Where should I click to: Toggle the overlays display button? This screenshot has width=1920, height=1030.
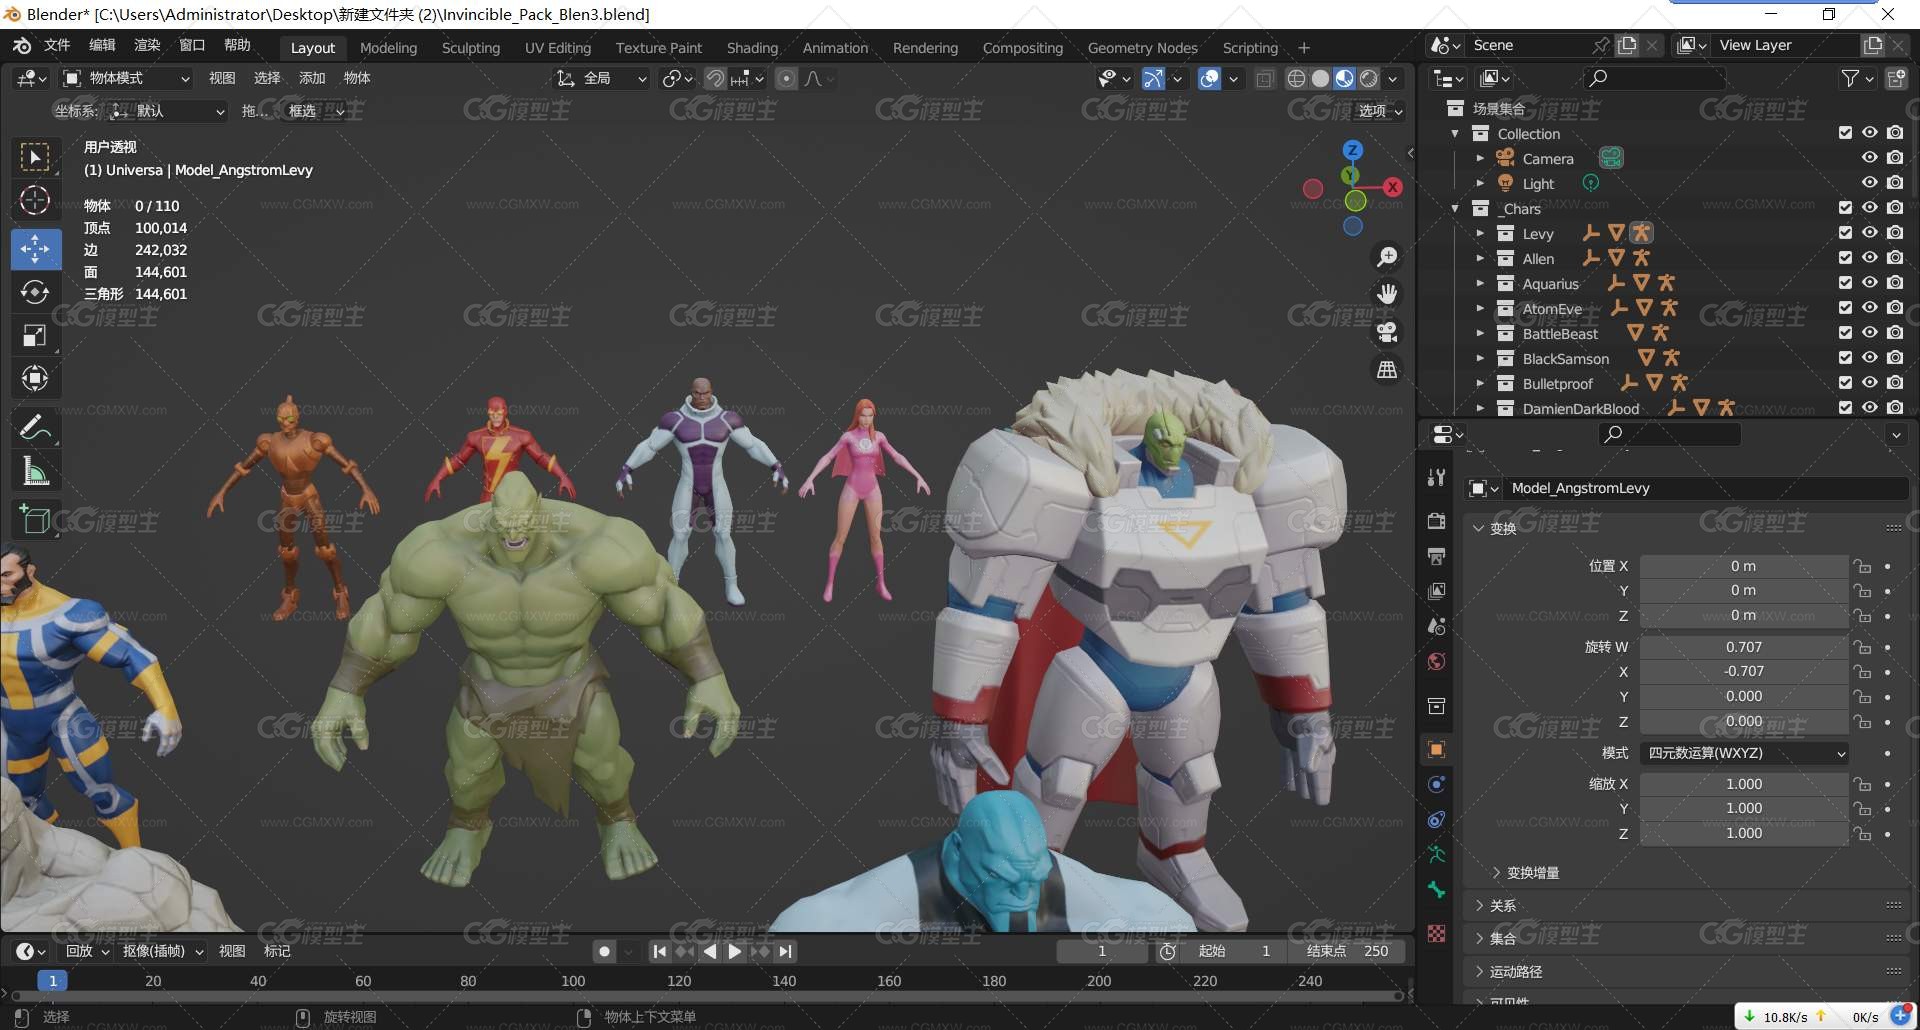[1209, 78]
